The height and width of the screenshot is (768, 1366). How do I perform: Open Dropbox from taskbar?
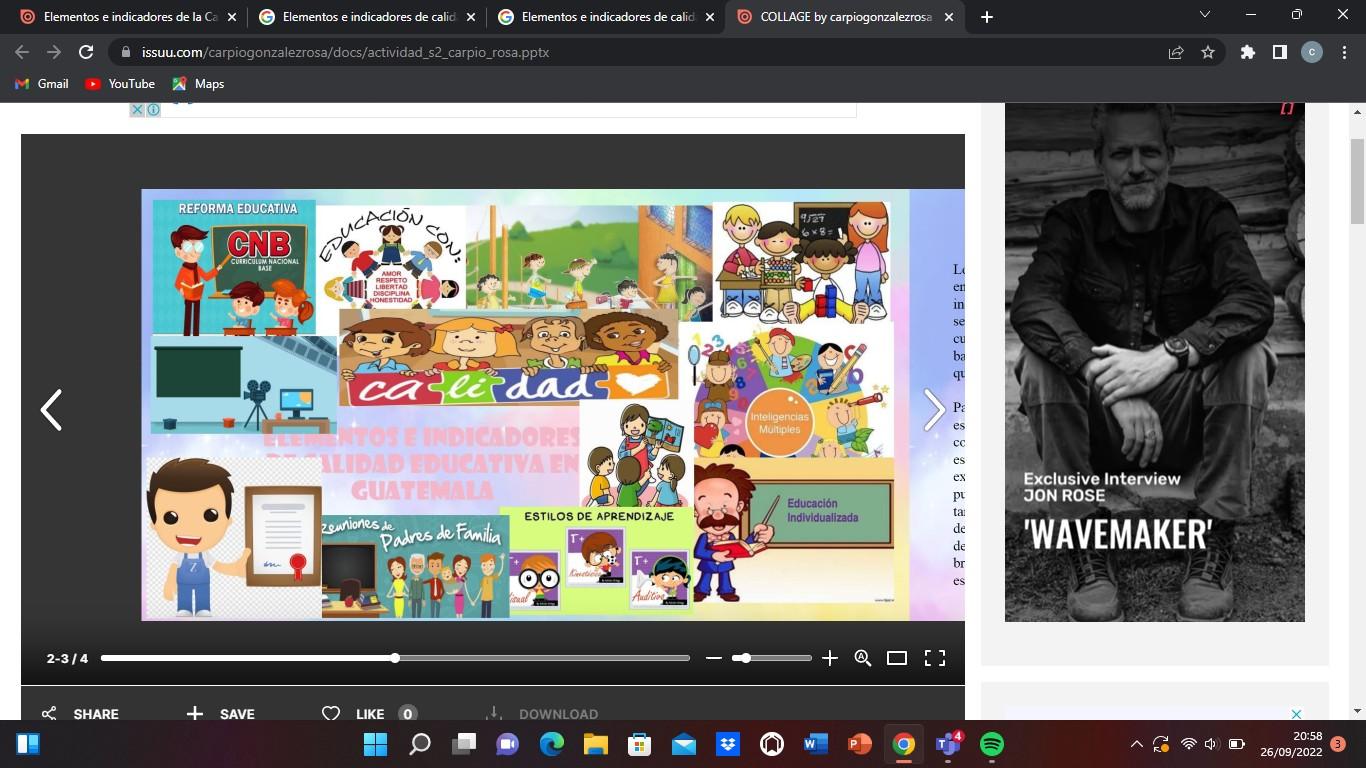coord(728,744)
